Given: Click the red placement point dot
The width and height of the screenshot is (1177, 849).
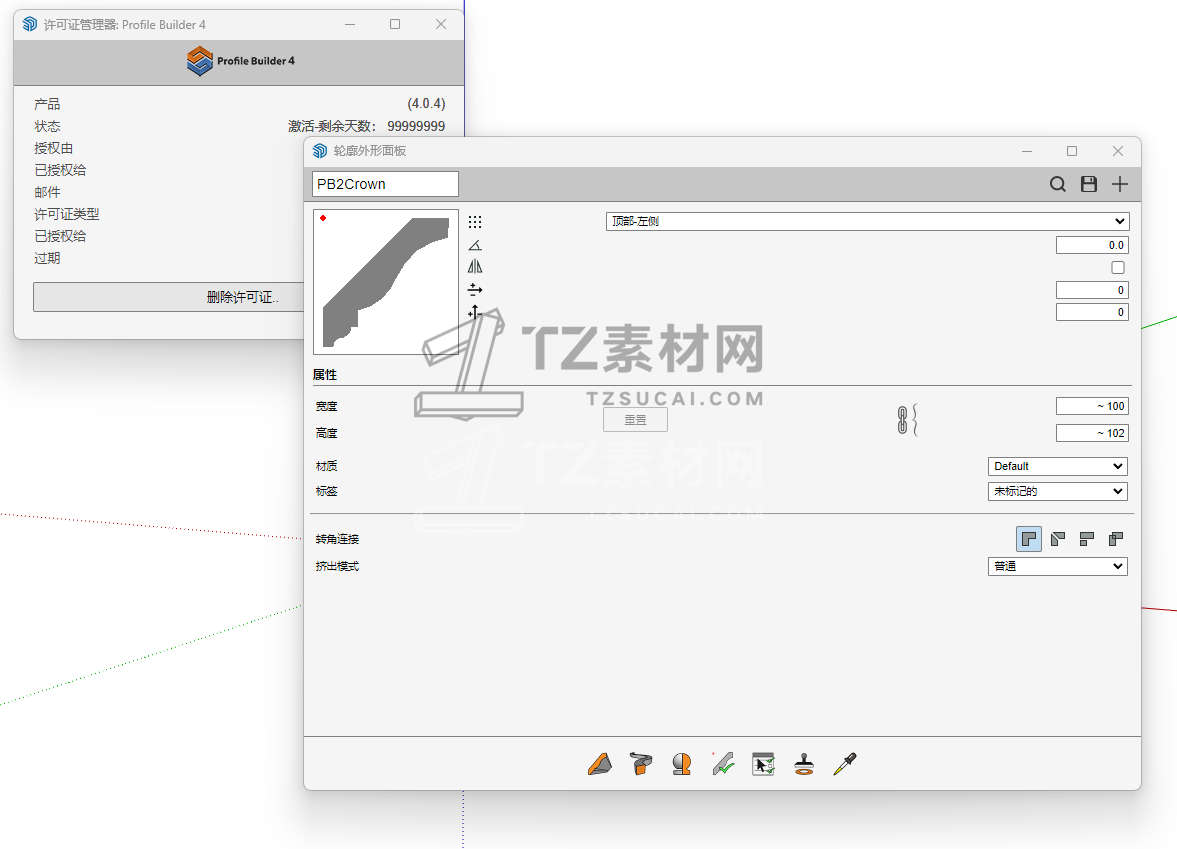Looking at the screenshot, I should (x=323, y=218).
